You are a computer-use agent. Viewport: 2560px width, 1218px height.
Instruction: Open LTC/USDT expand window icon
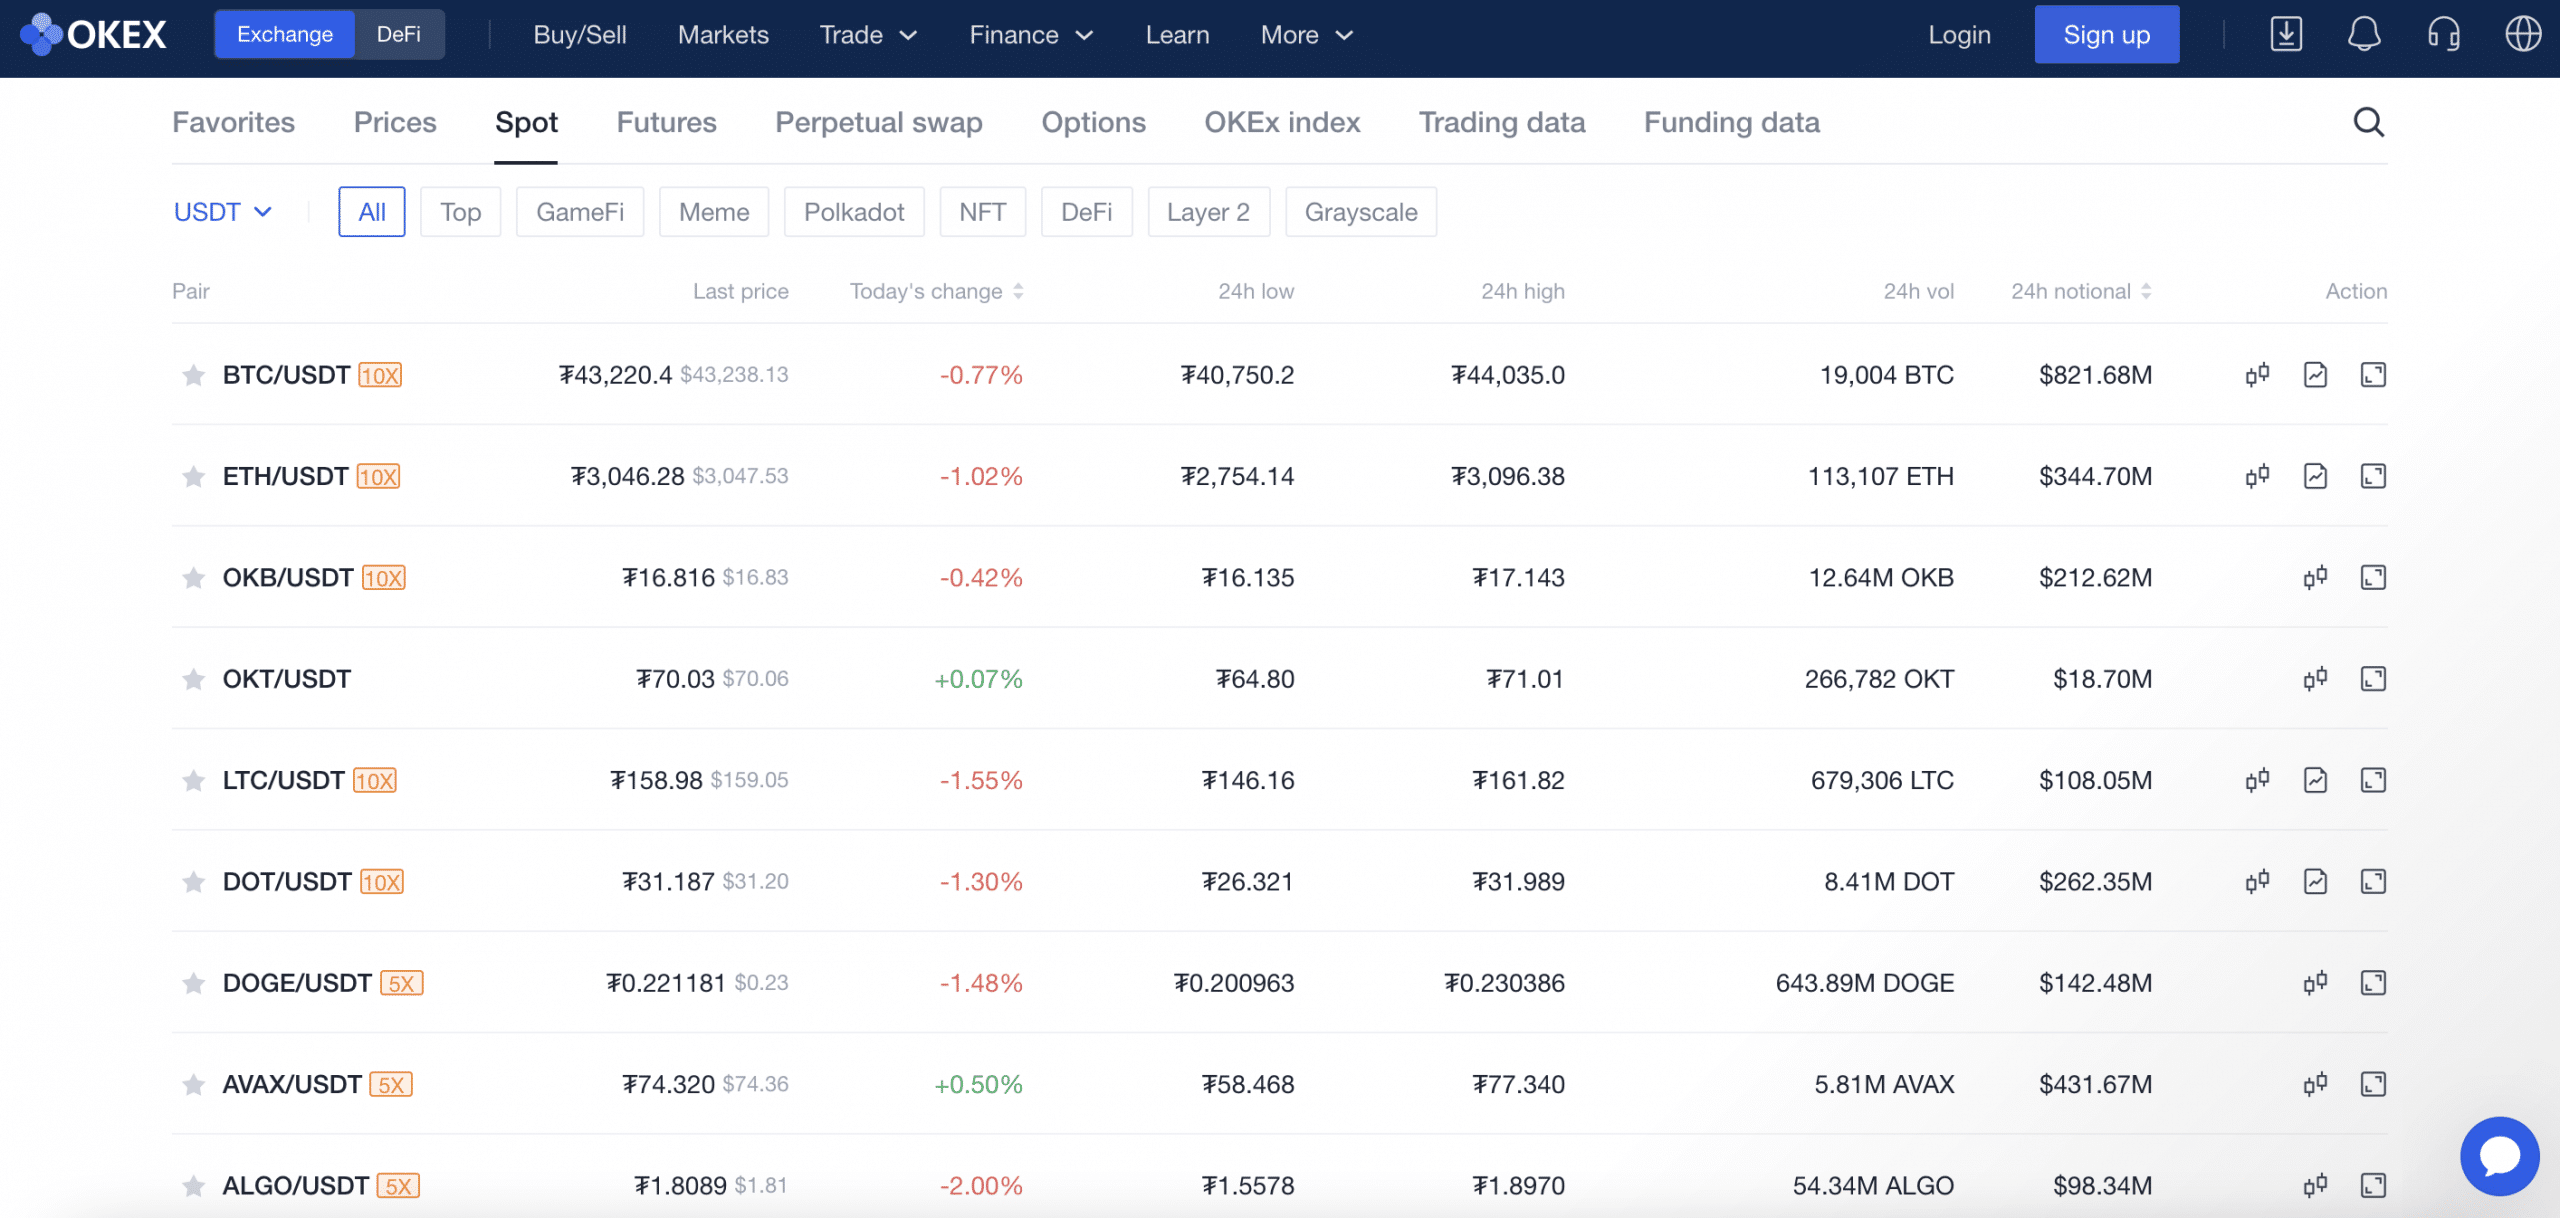2373,780
